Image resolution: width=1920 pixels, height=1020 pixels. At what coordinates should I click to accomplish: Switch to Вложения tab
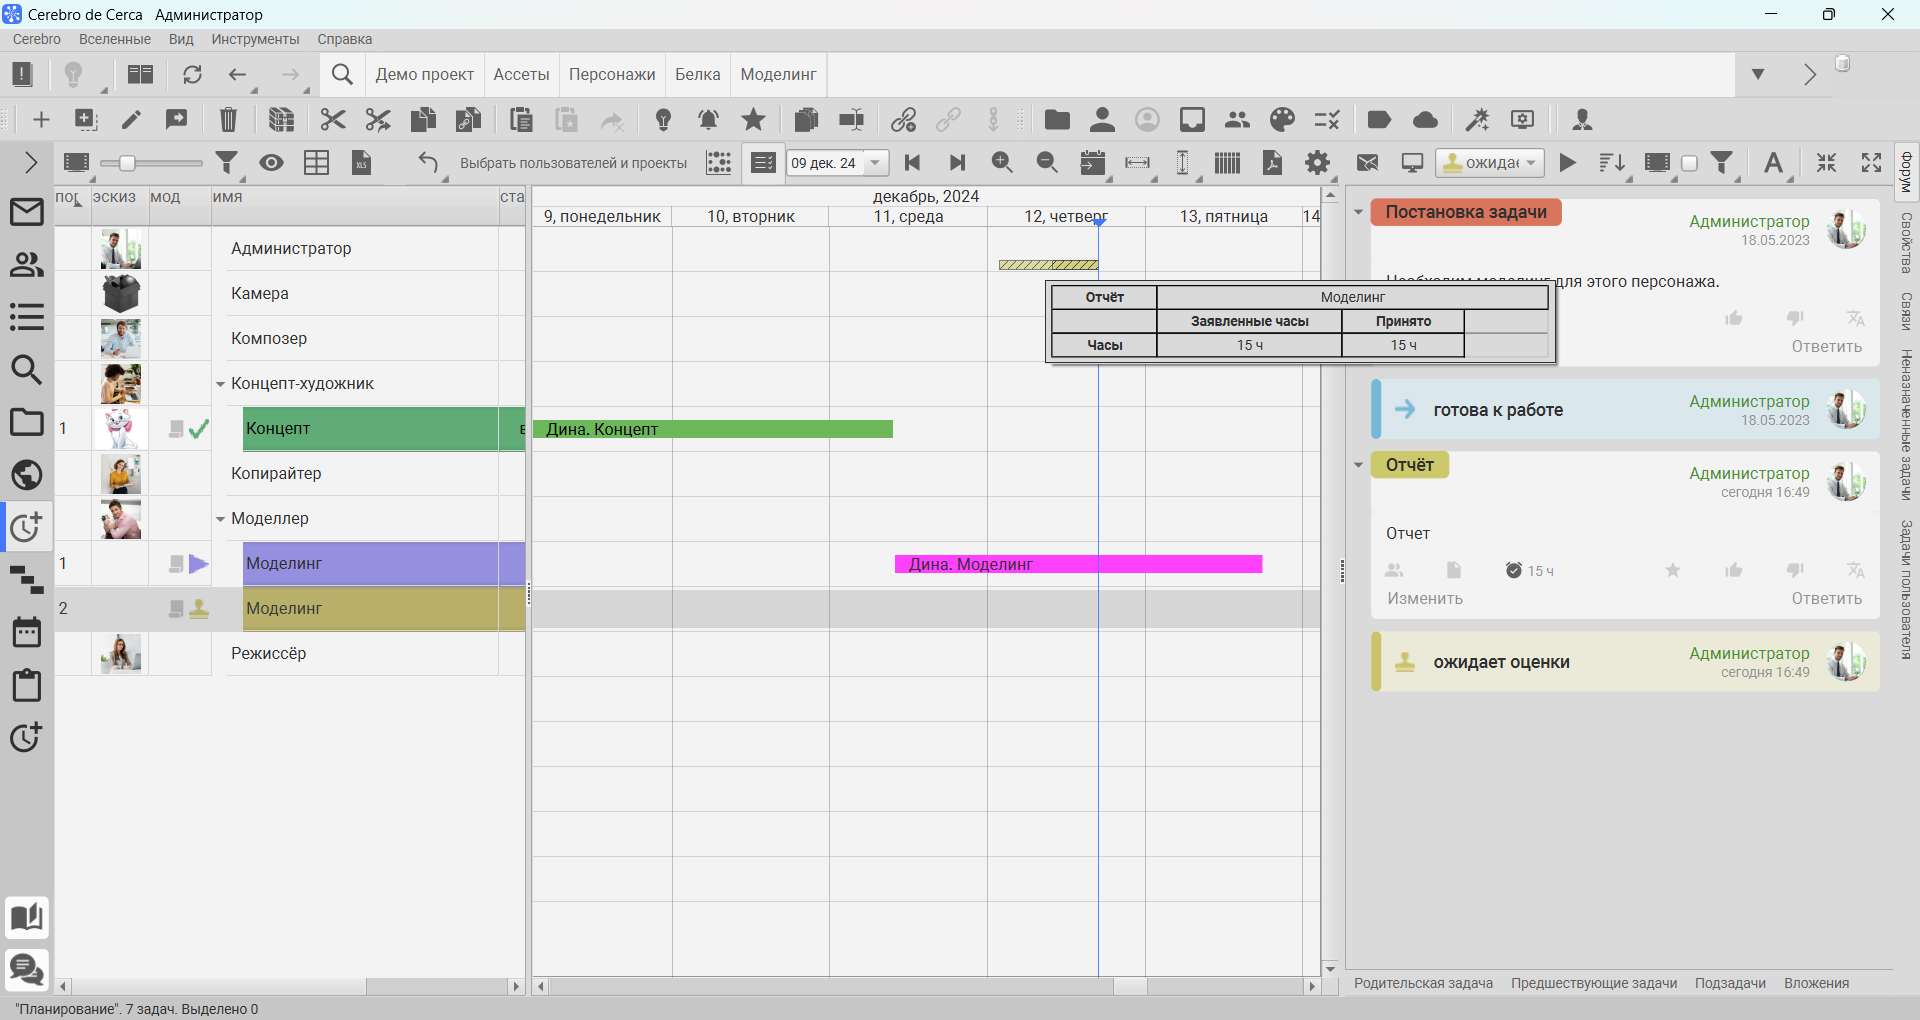(x=1816, y=983)
